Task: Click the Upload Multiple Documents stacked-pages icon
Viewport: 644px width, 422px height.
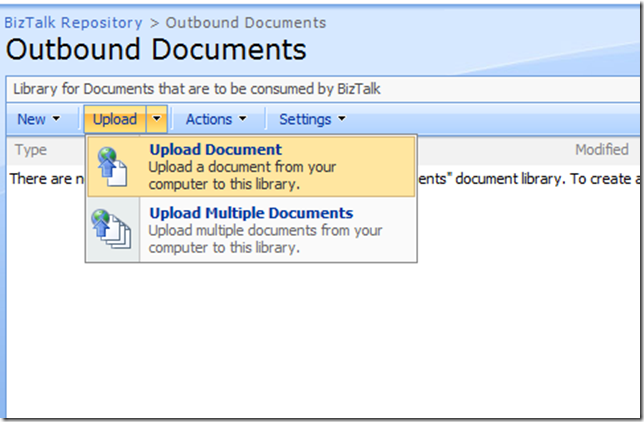Action: tap(112, 229)
